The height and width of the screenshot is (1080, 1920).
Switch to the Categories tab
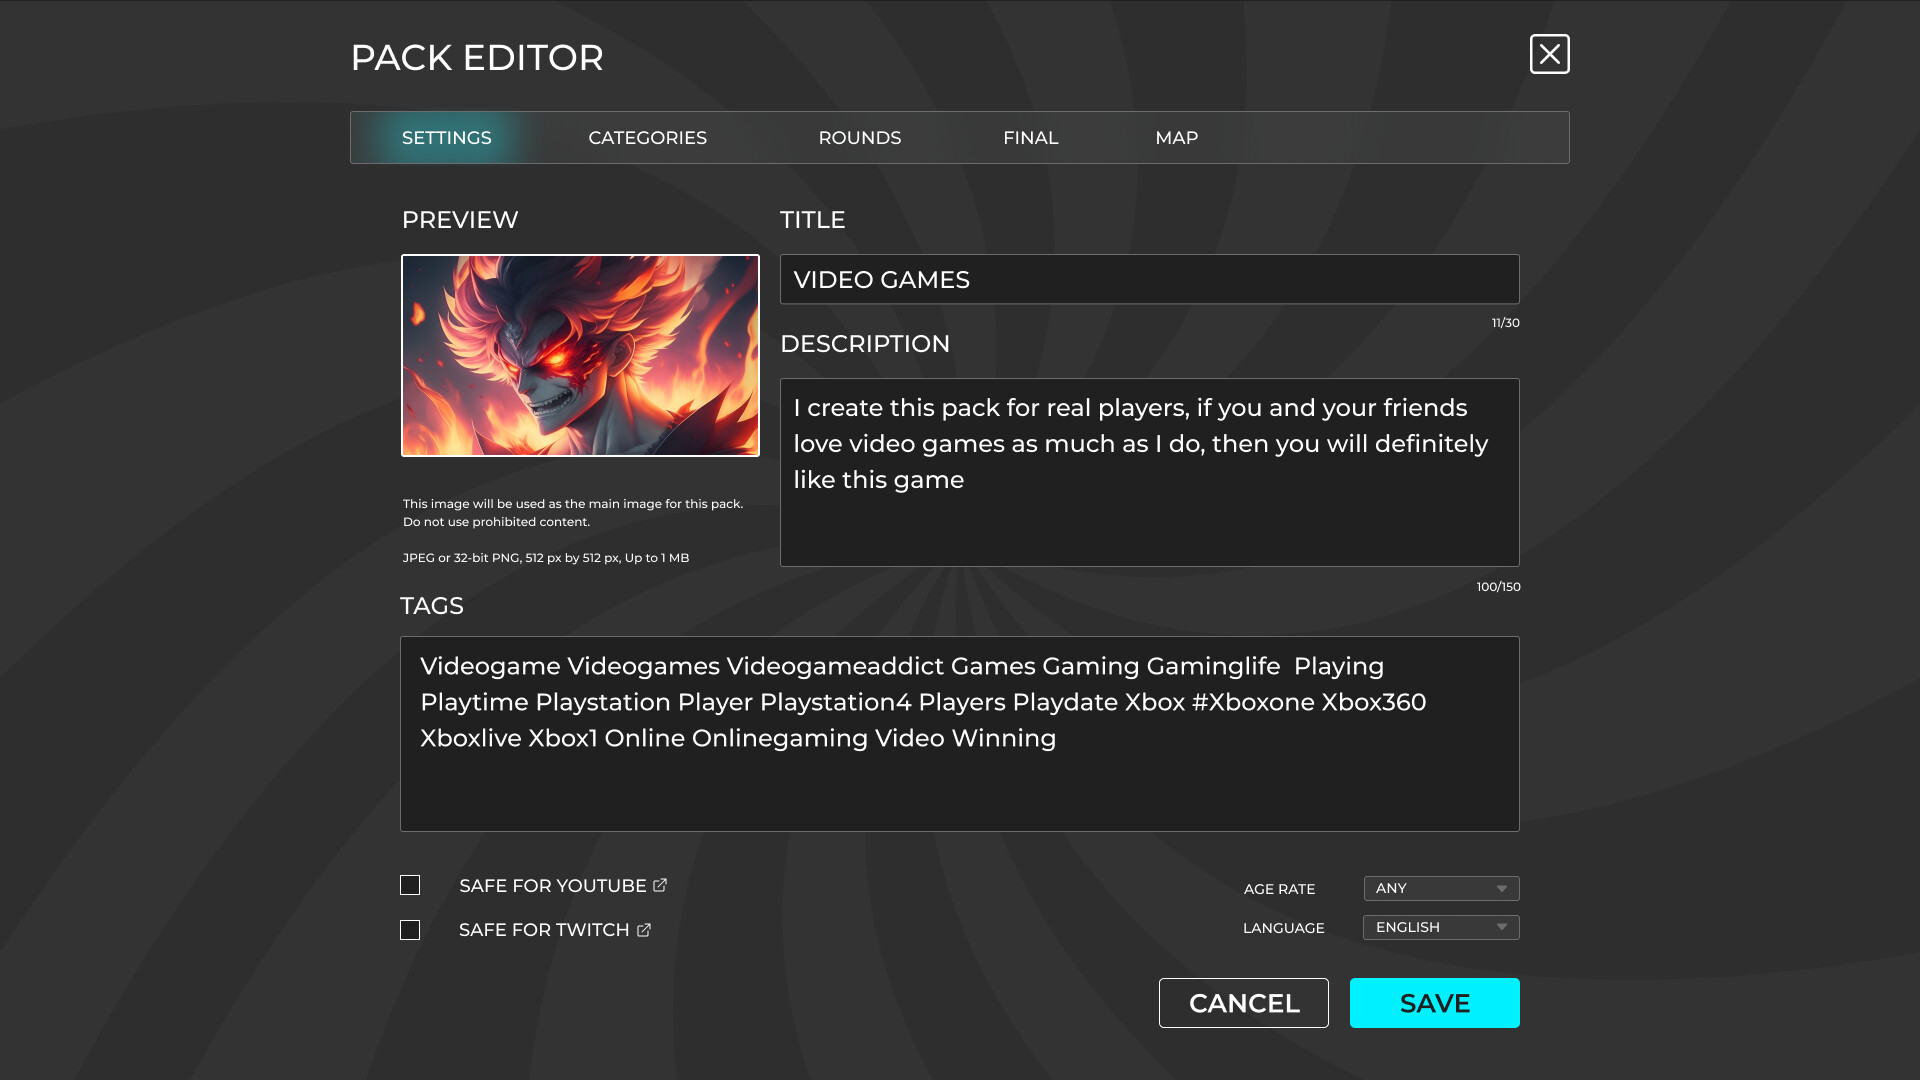(647, 137)
